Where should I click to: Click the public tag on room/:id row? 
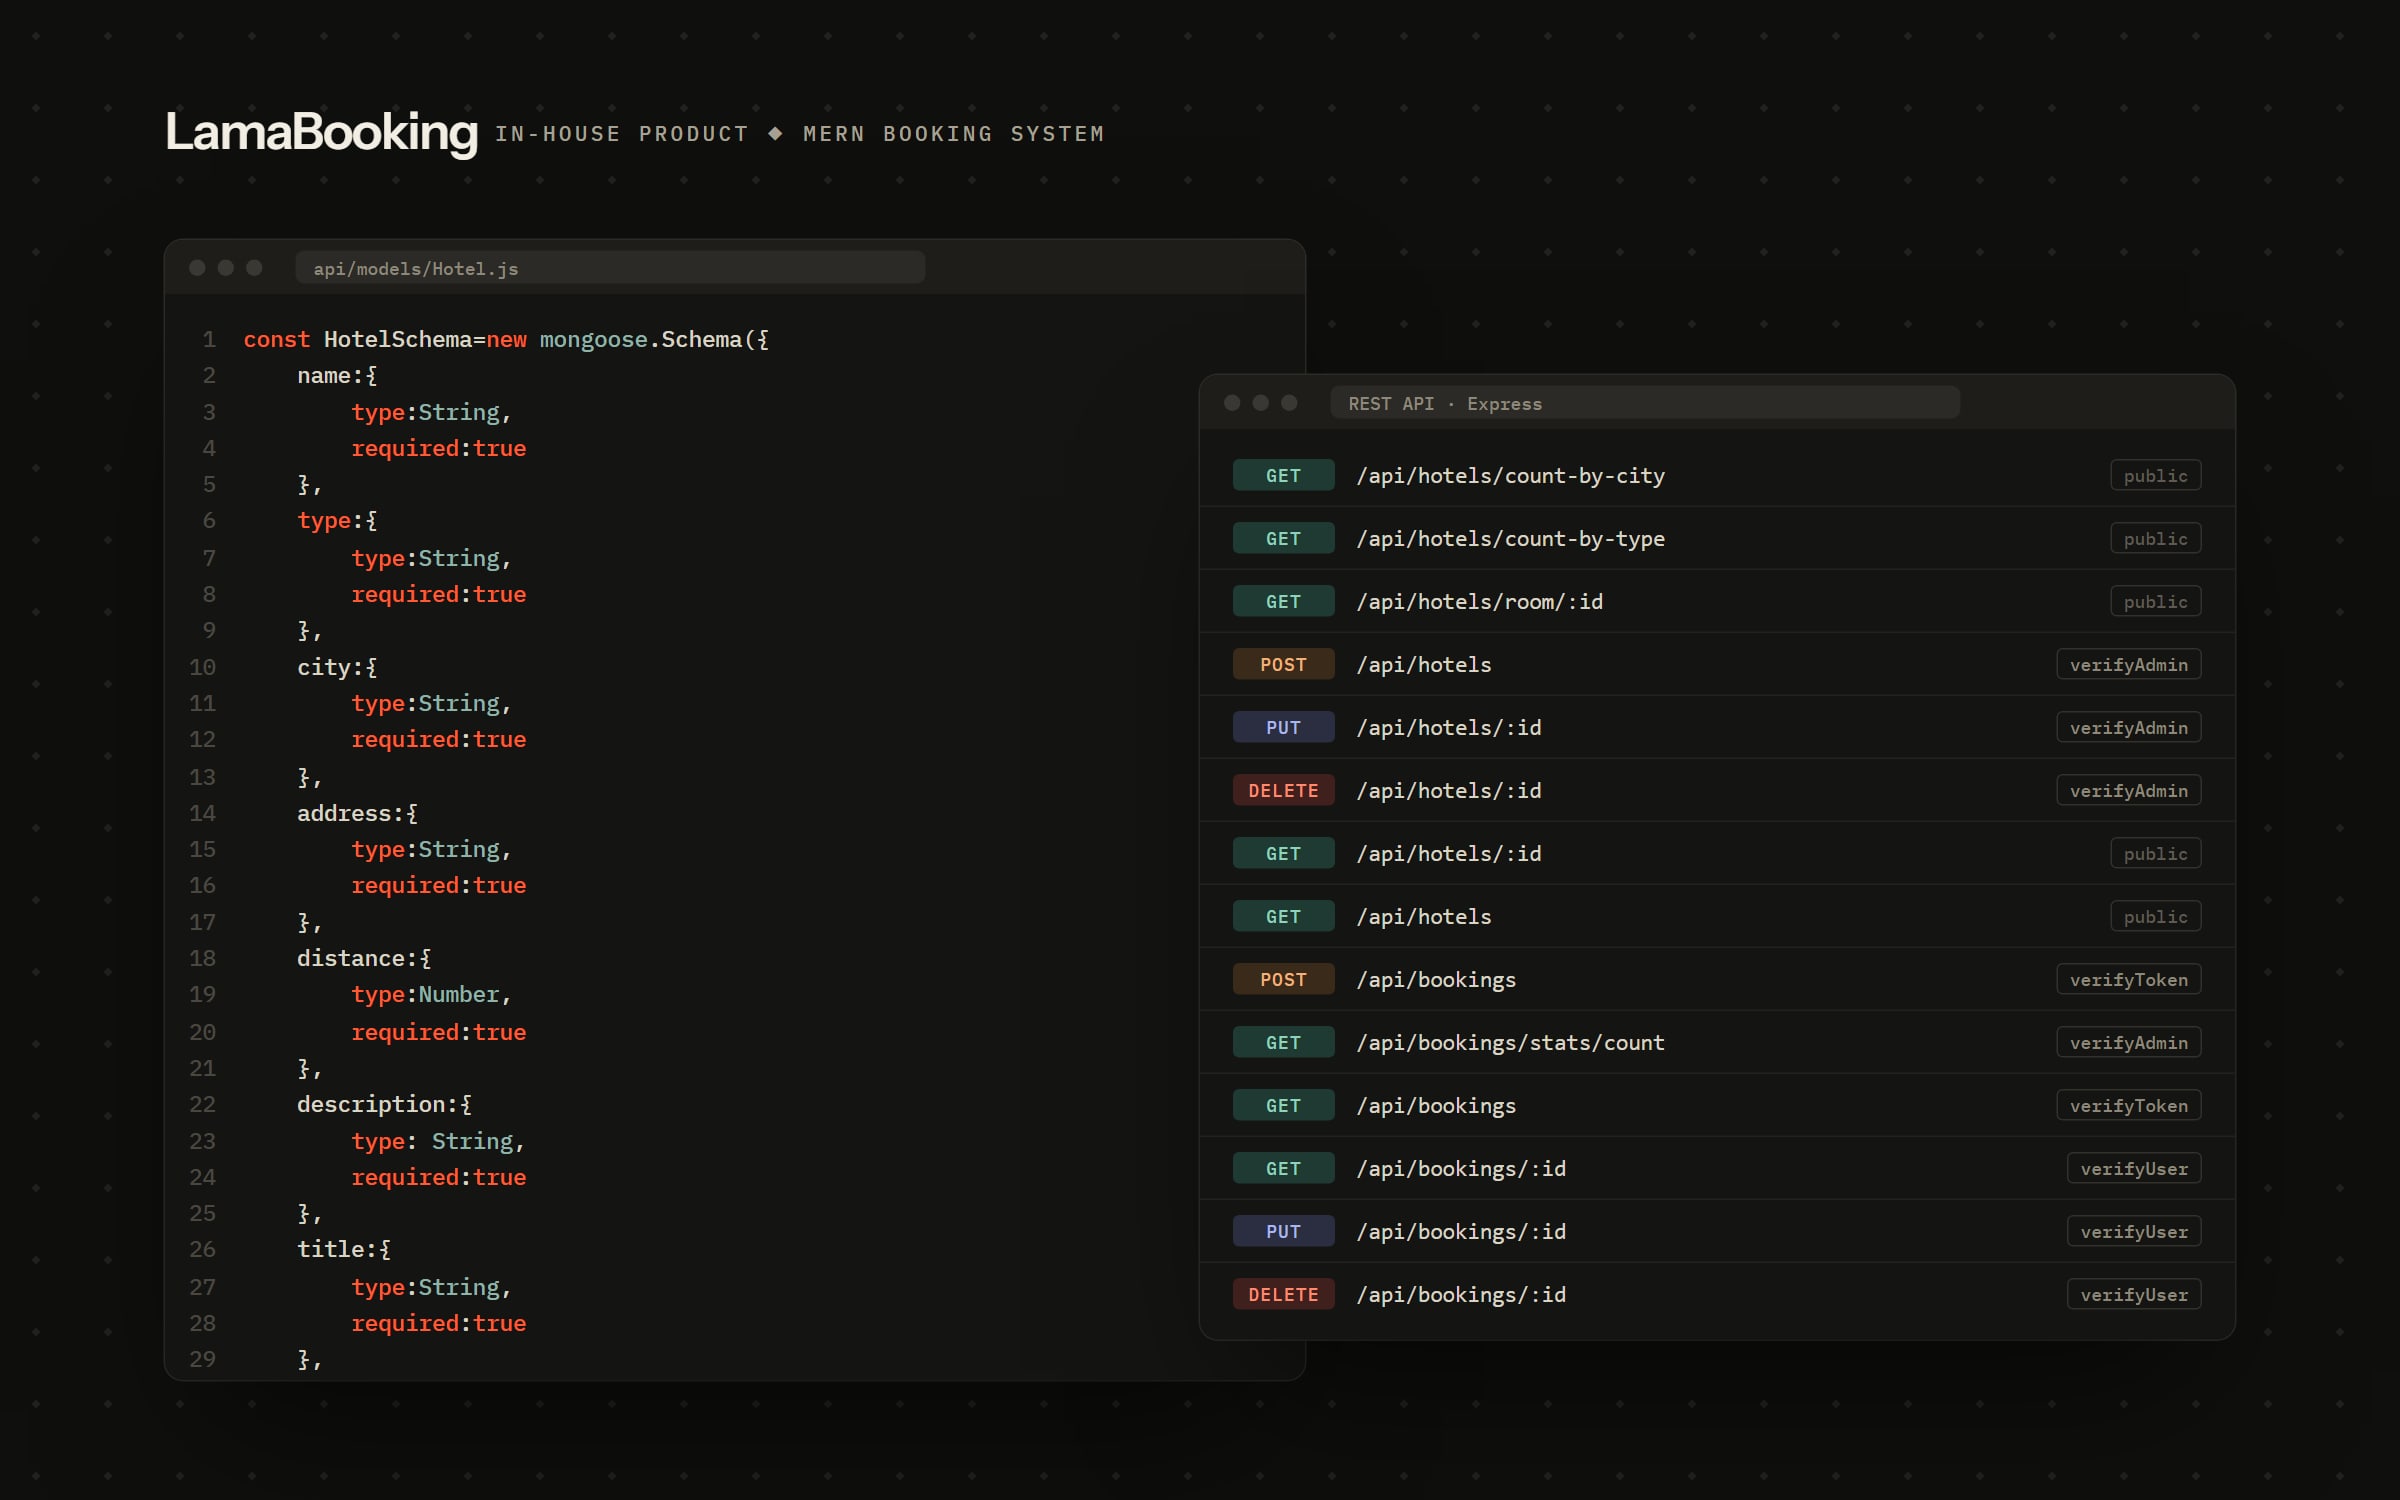tap(2155, 602)
